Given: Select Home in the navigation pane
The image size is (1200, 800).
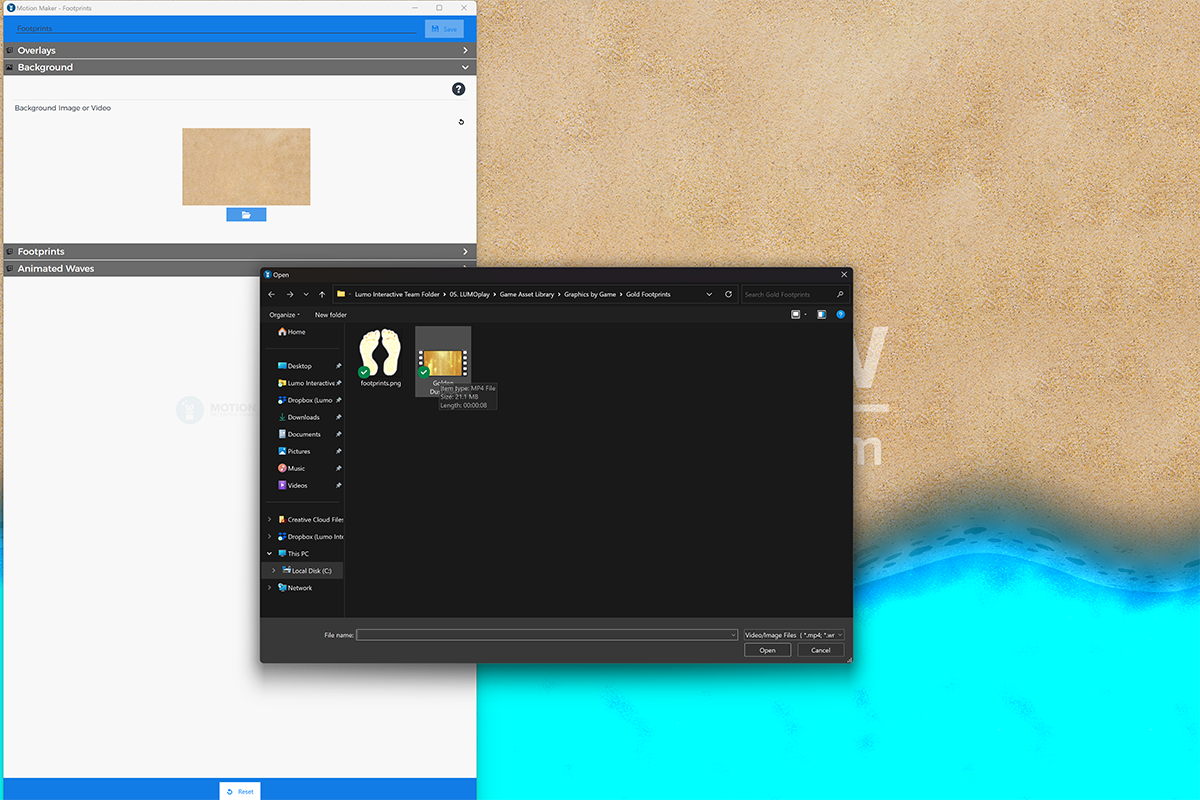Looking at the screenshot, I should [x=292, y=332].
